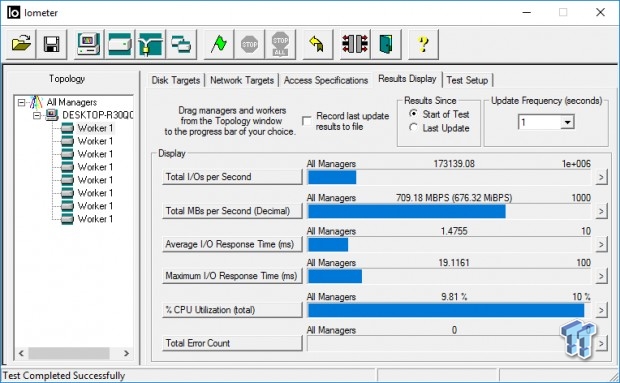Viewport: 620px width, 383px height.
Task: Select the Results Display tab
Action: (x=407, y=79)
